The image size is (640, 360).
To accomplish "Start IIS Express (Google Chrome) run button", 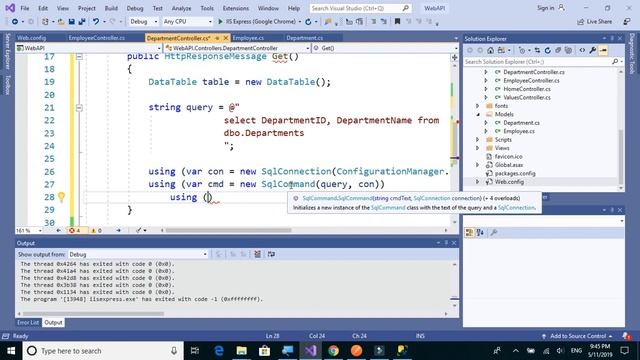I will tap(257, 22).
